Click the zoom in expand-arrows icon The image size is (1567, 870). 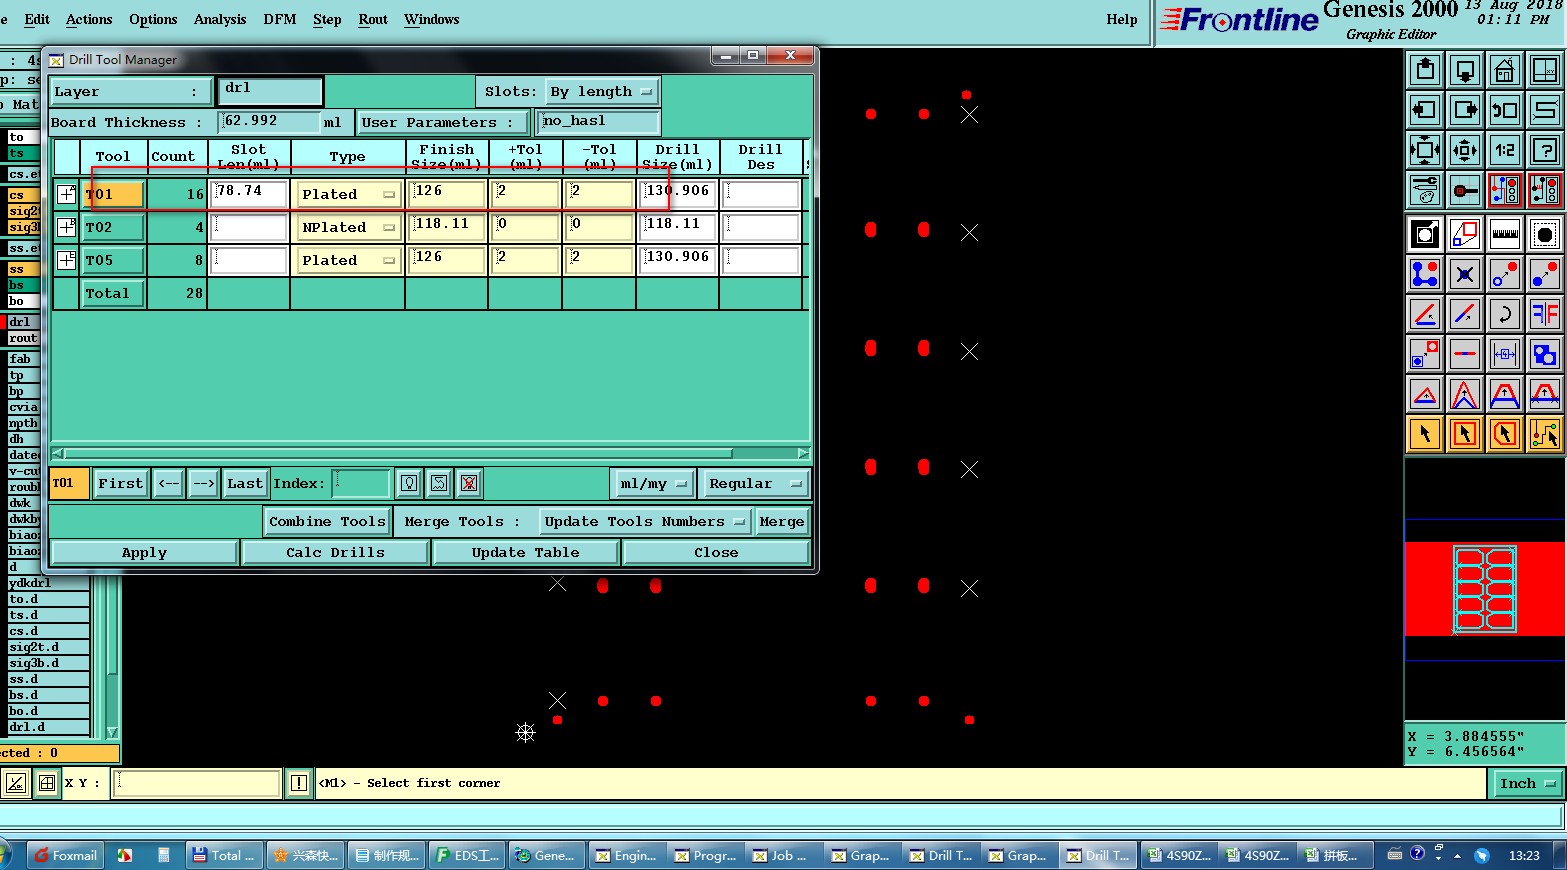[1425, 150]
